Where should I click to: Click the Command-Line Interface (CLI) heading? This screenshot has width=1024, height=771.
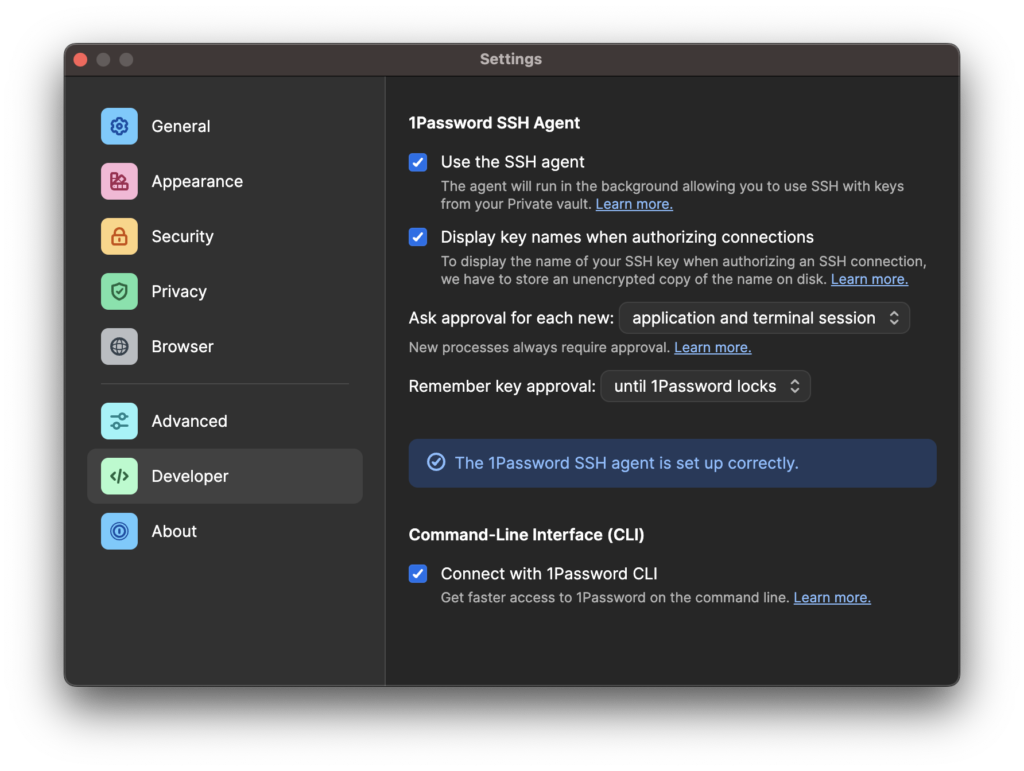[526, 535]
